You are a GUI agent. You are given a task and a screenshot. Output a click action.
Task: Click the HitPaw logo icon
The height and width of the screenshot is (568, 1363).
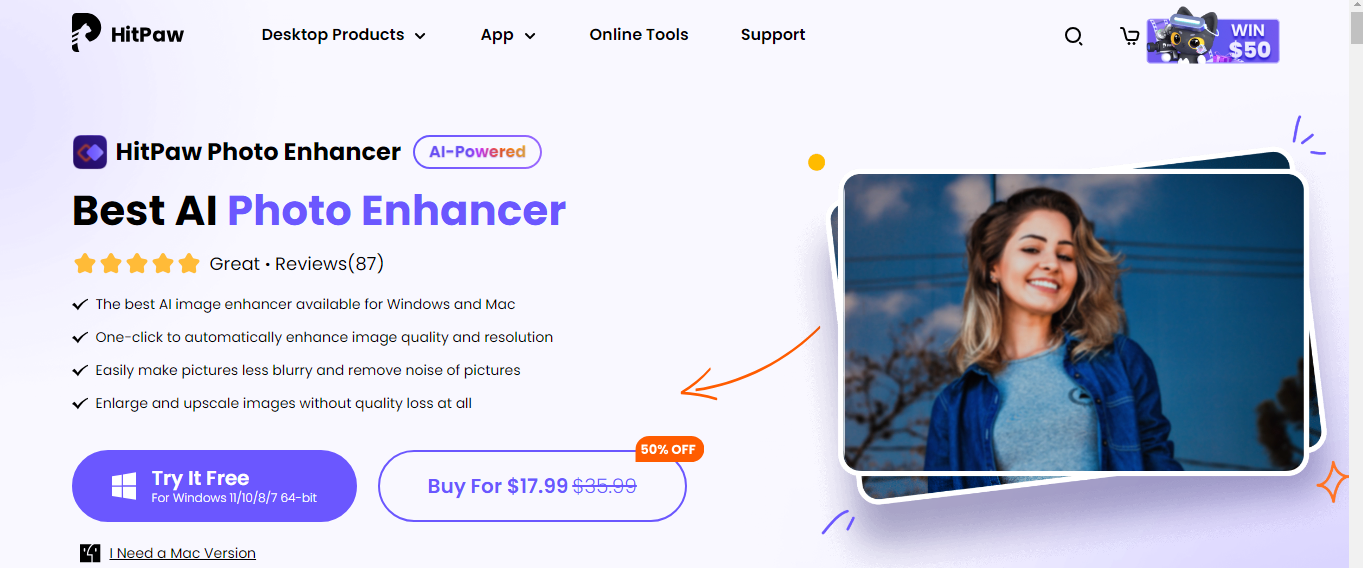pyautogui.click(x=86, y=33)
